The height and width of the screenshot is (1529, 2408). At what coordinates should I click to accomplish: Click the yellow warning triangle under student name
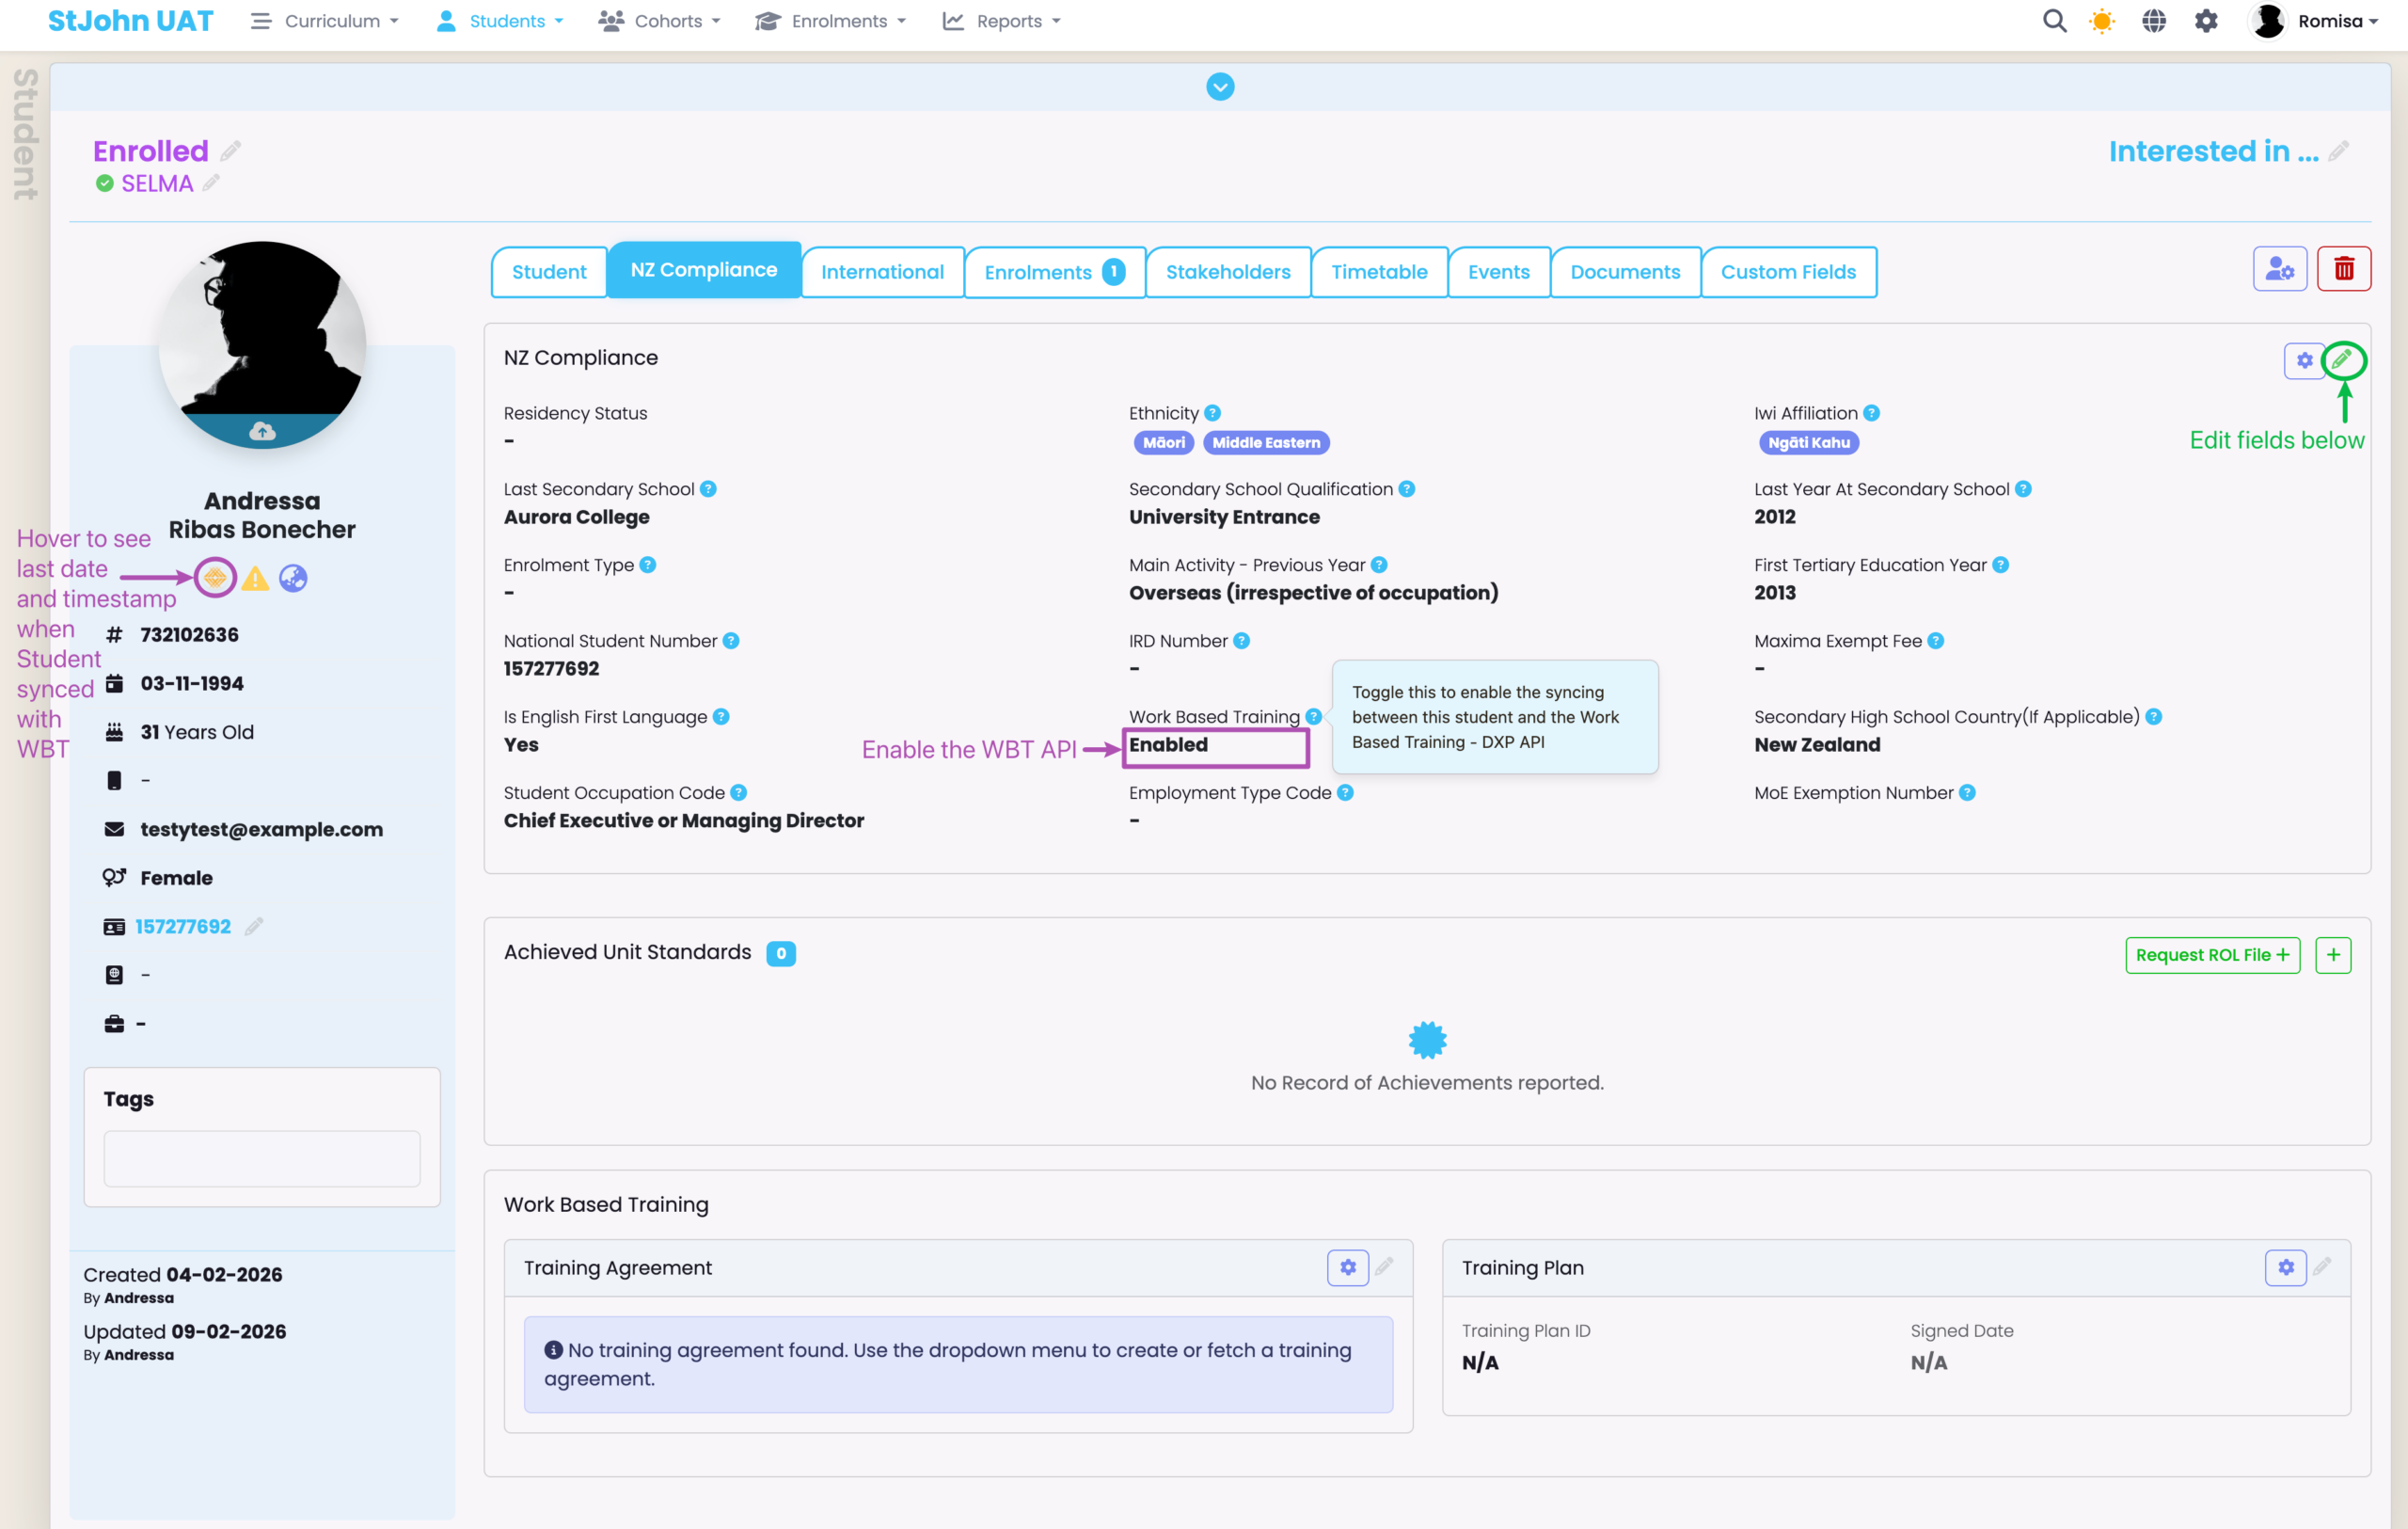click(256, 578)
